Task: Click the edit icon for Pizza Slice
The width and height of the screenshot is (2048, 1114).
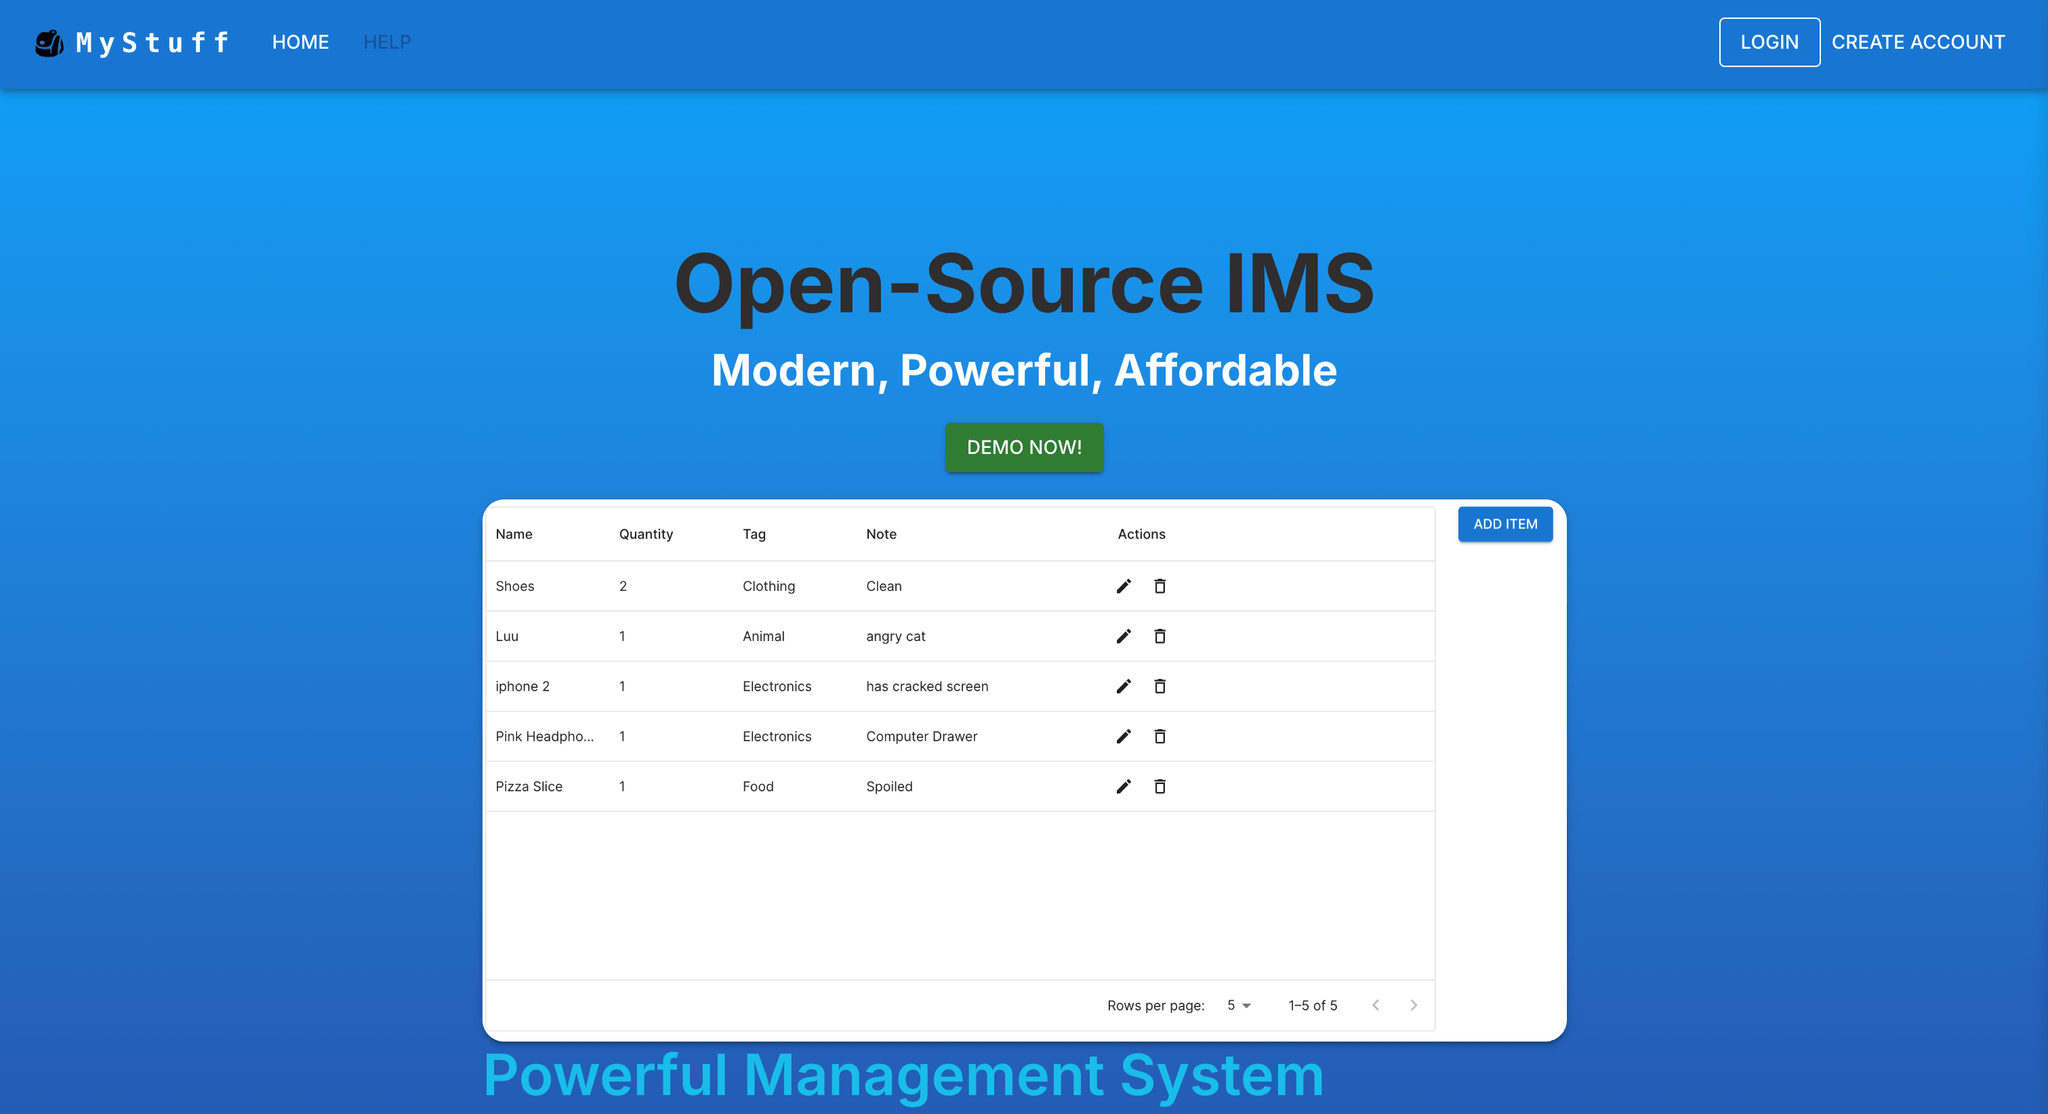Action: 1123,786
